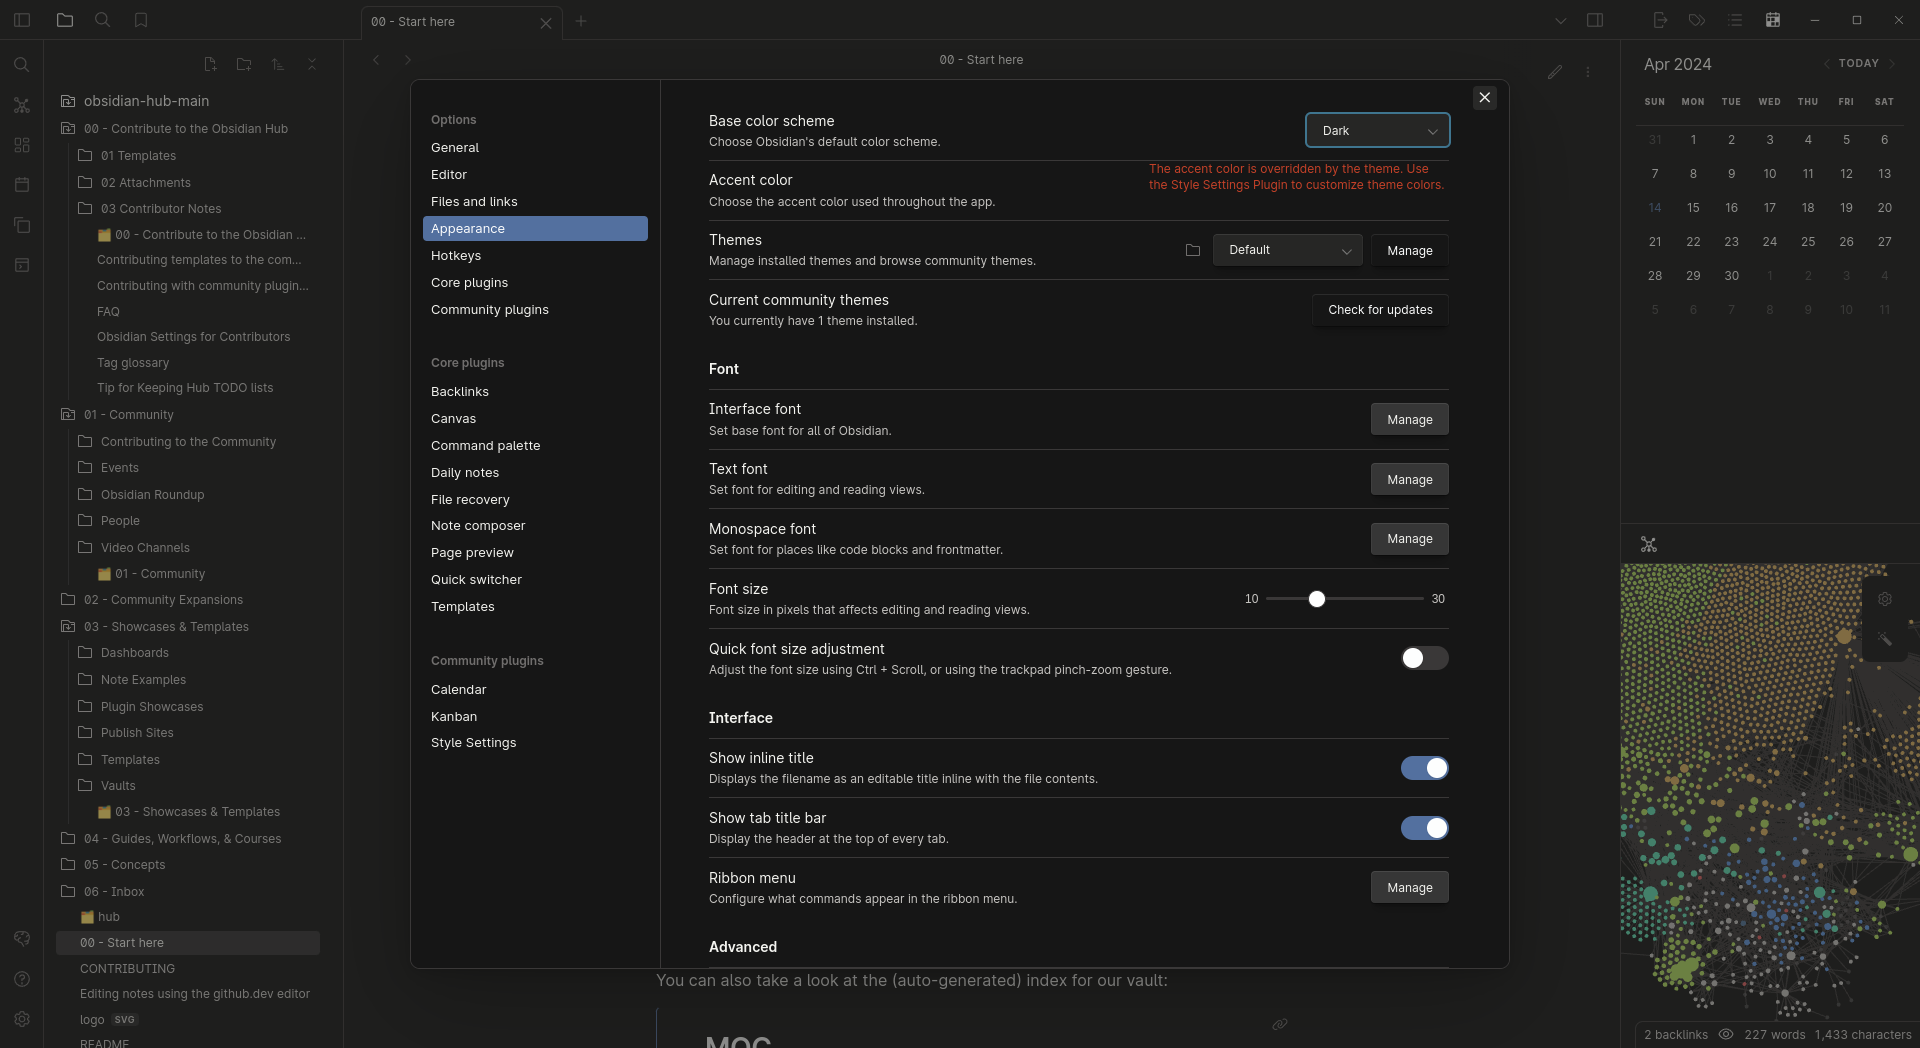The height and width of the screenshot is (1048, 1920).
Task: Switch to the calendar panel icon
Action: [x=1773, y=20]
